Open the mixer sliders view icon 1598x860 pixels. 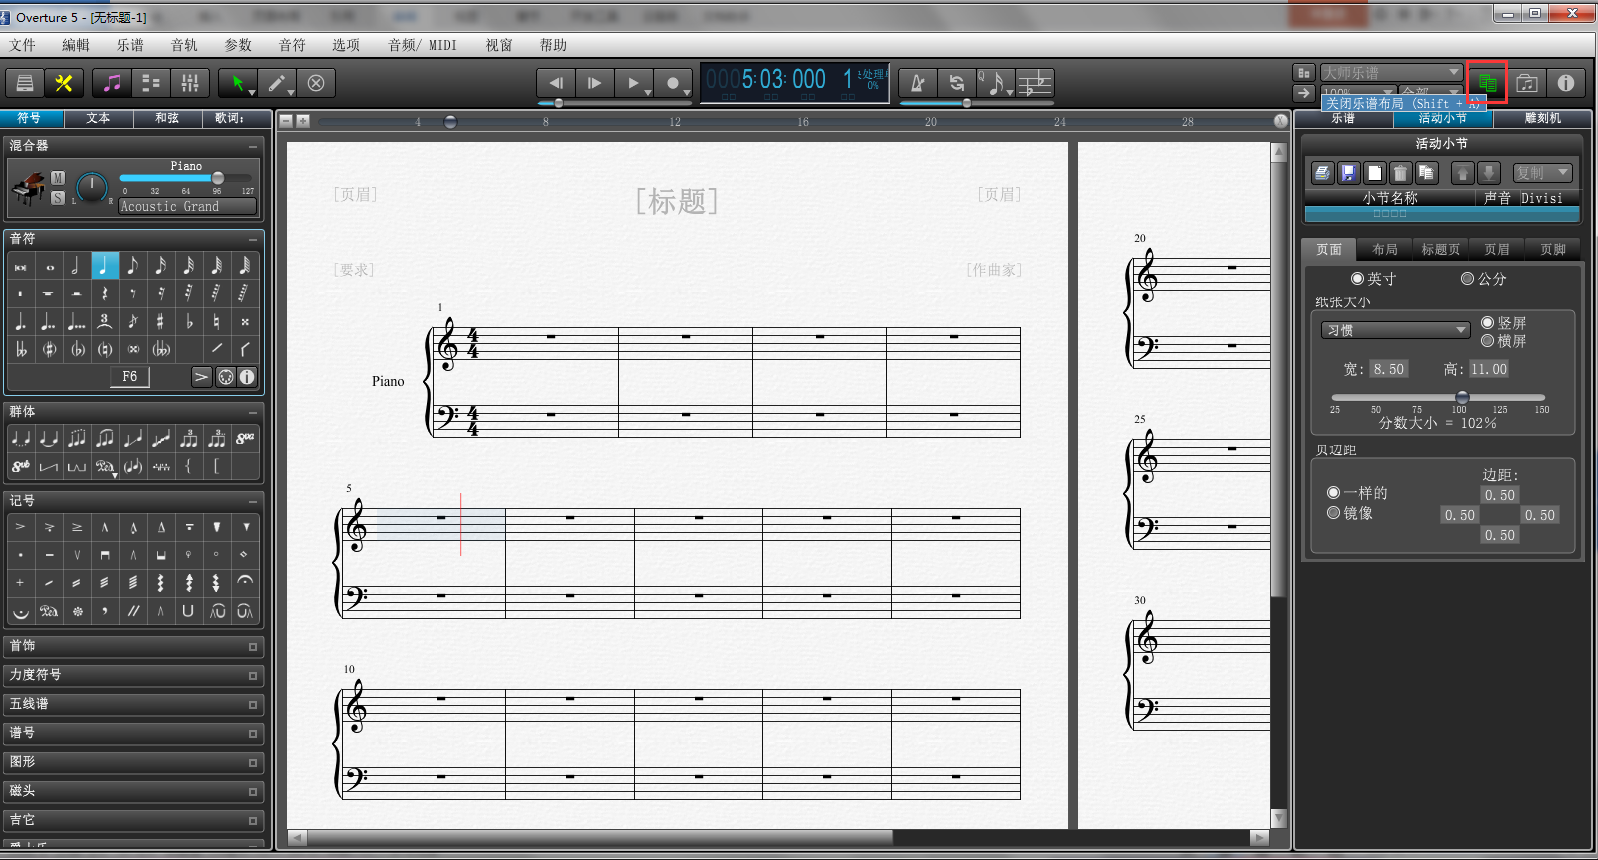190,83
